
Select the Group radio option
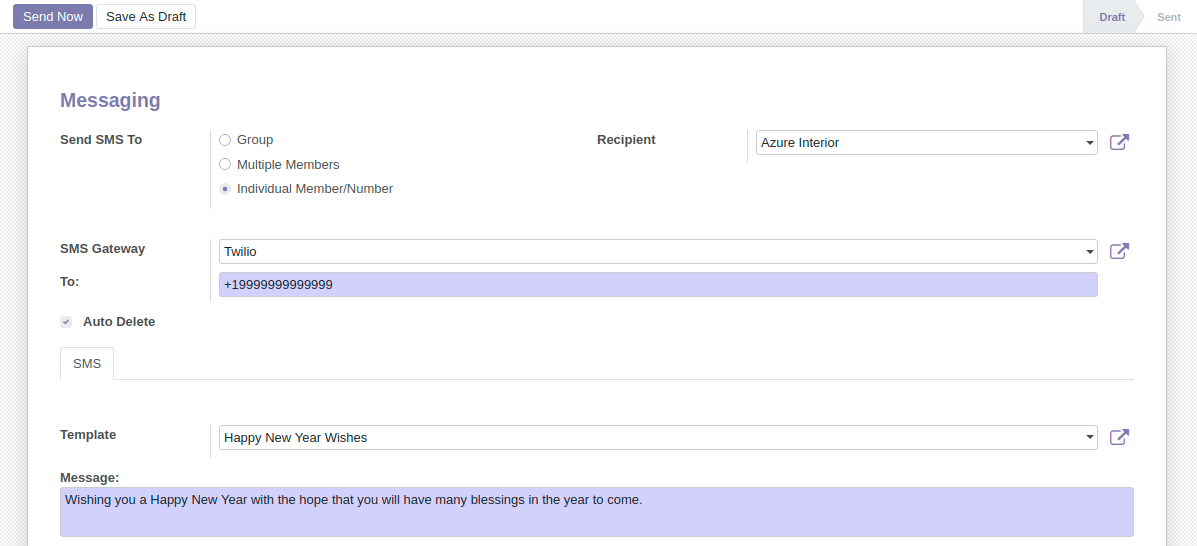tap(225, 140)
